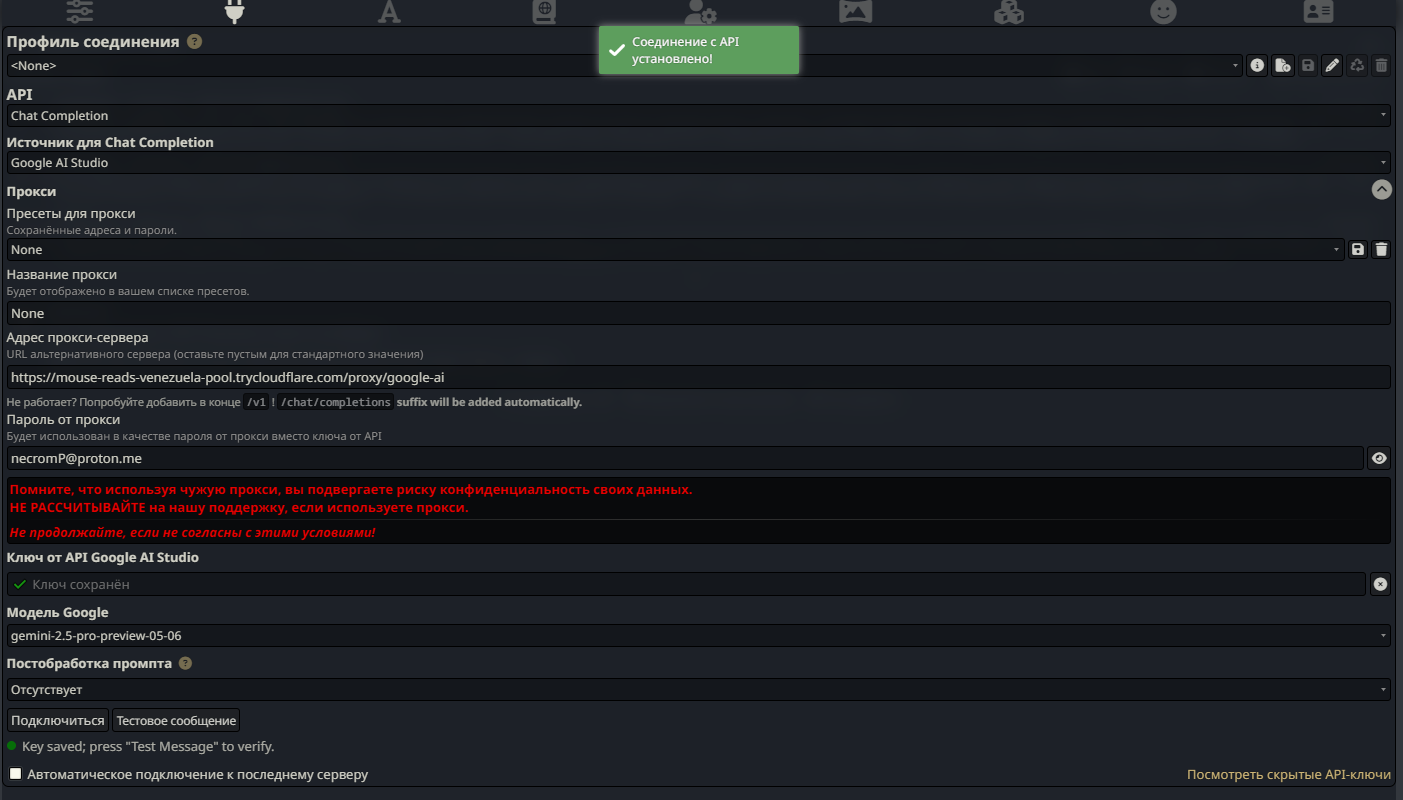This screenshot has width=1403, height=800.
Task: Open the Extensions cubes icon
Action: tap(1008, 11)
